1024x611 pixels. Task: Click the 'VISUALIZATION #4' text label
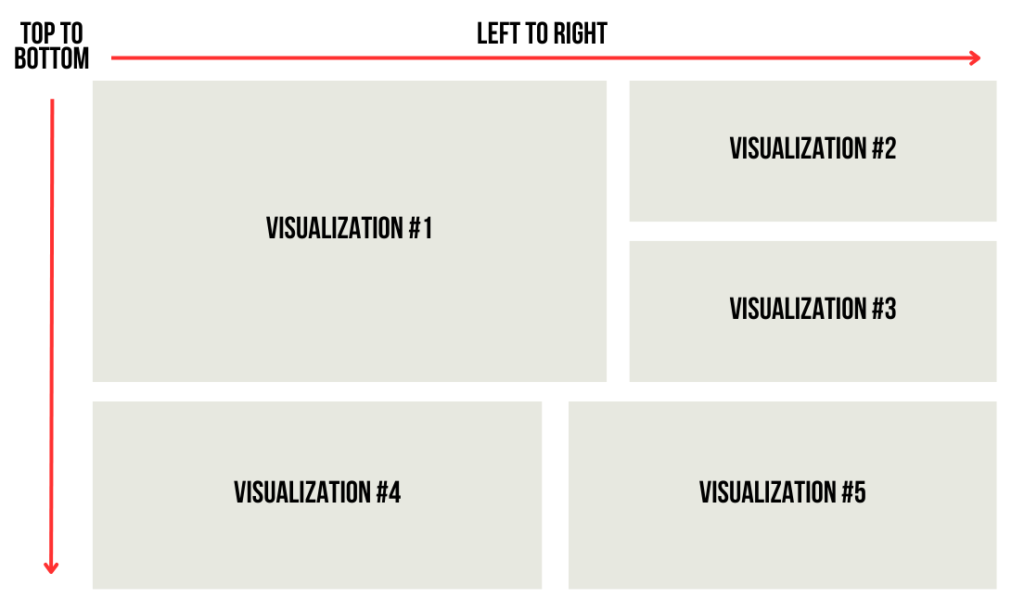pyautogui.click(x=317, y=493)
